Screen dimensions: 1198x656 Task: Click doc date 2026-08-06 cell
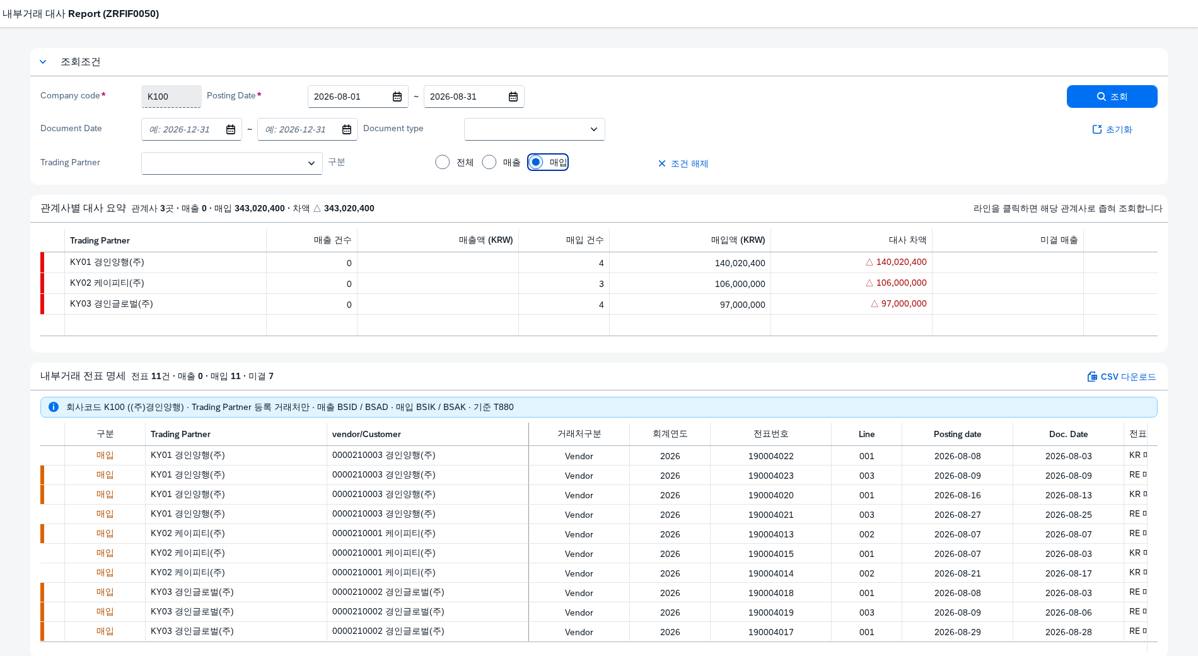[x=1068, y=612]
